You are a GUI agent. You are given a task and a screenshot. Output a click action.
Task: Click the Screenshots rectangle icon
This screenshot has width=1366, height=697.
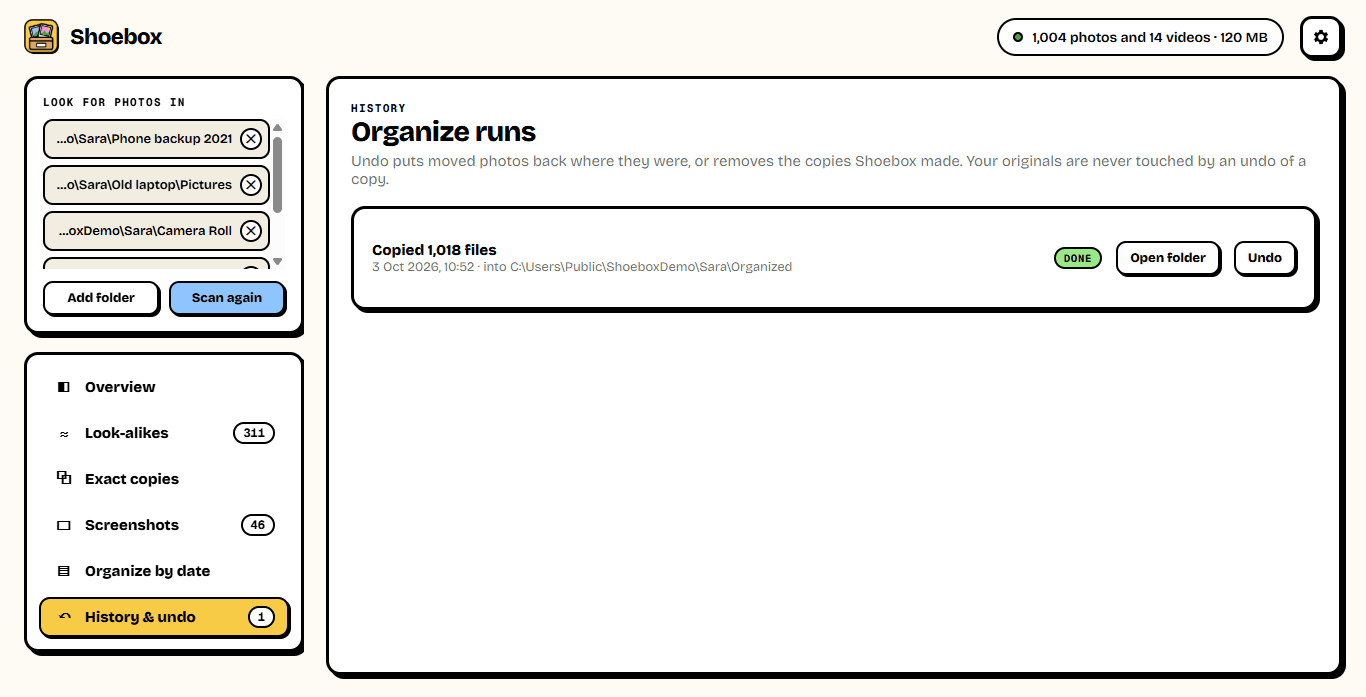pyautogui.click(x=64, y=525)
